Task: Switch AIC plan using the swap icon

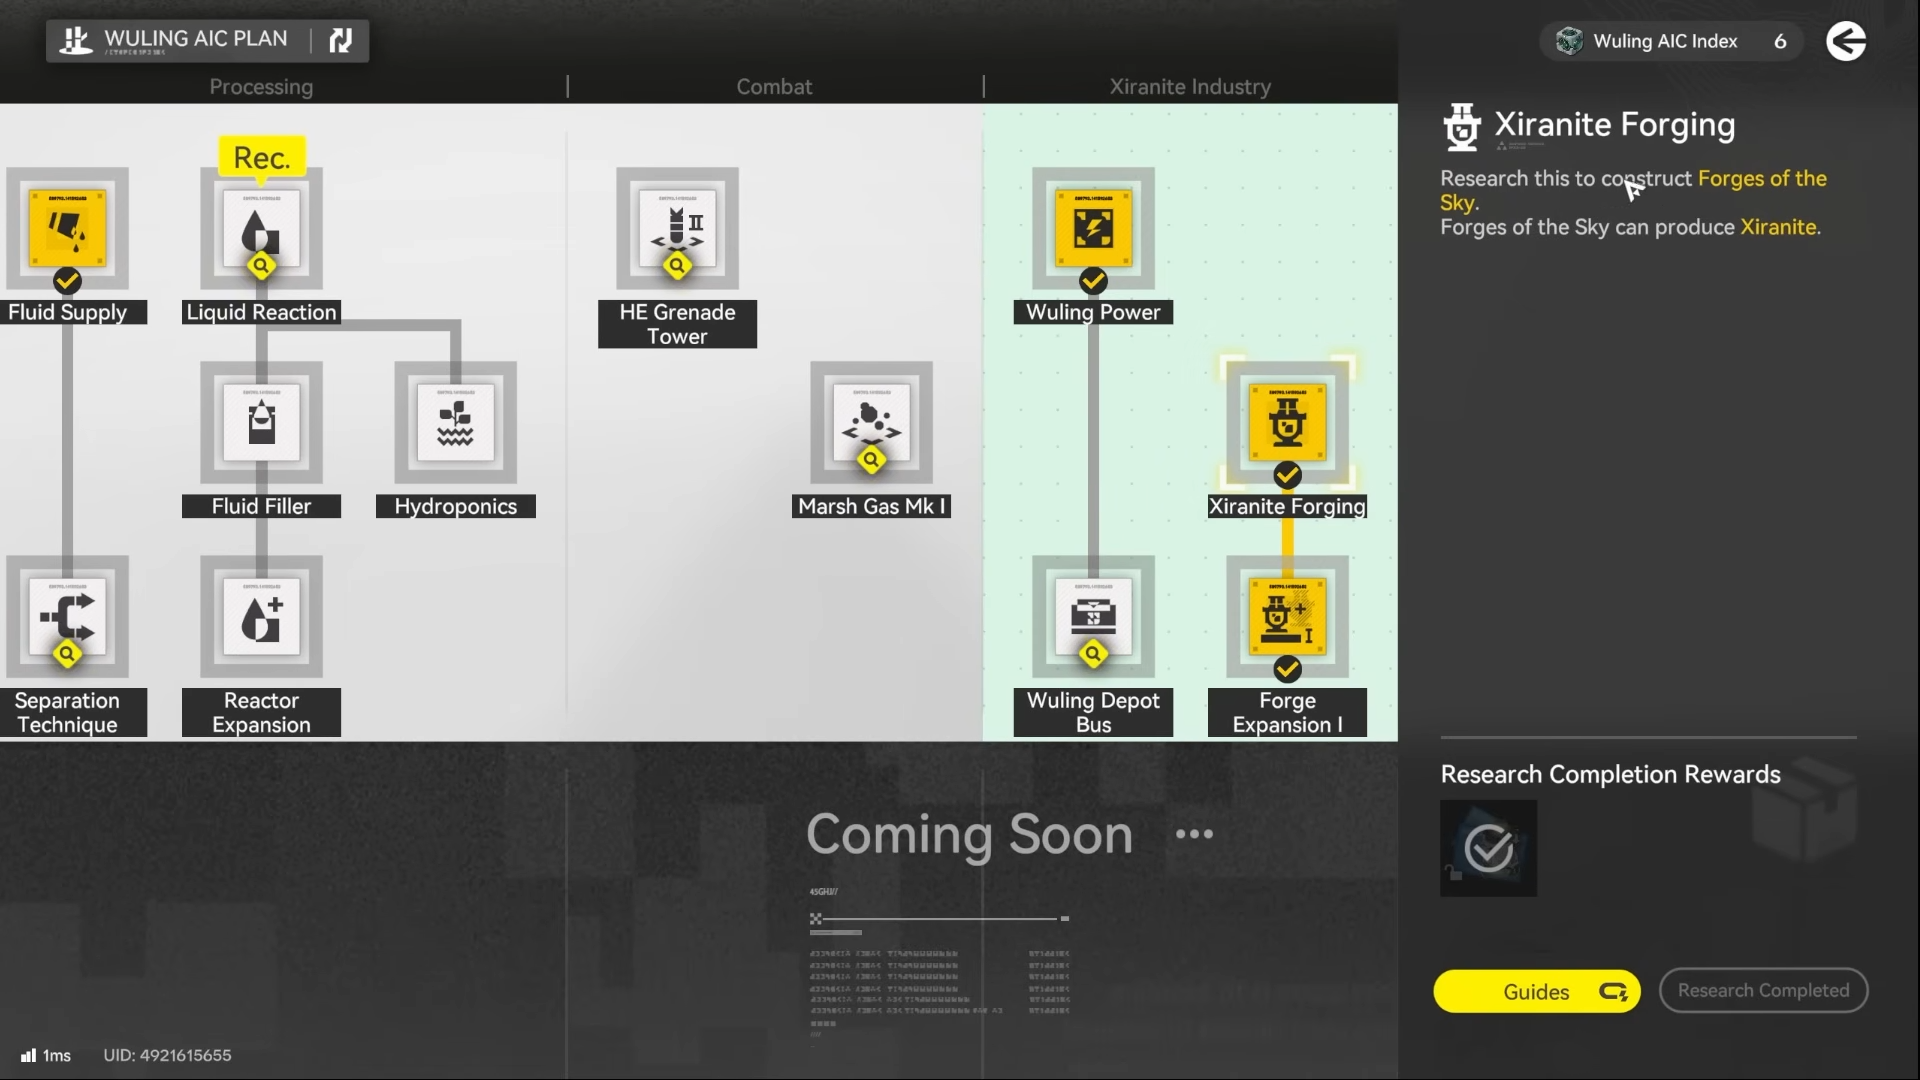Action: [341, 40]
